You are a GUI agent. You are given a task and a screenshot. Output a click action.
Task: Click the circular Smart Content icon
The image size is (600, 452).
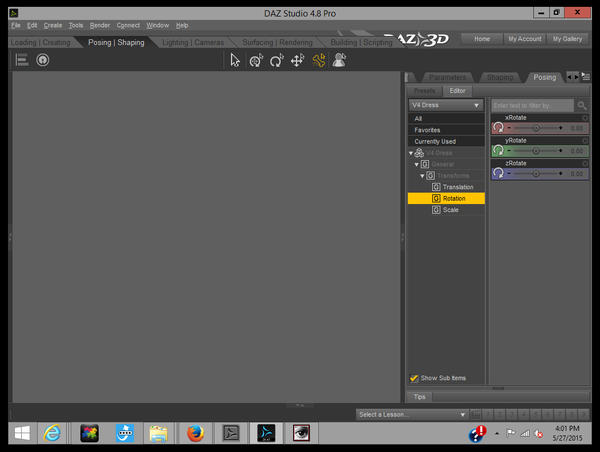[x=42, y=60]
